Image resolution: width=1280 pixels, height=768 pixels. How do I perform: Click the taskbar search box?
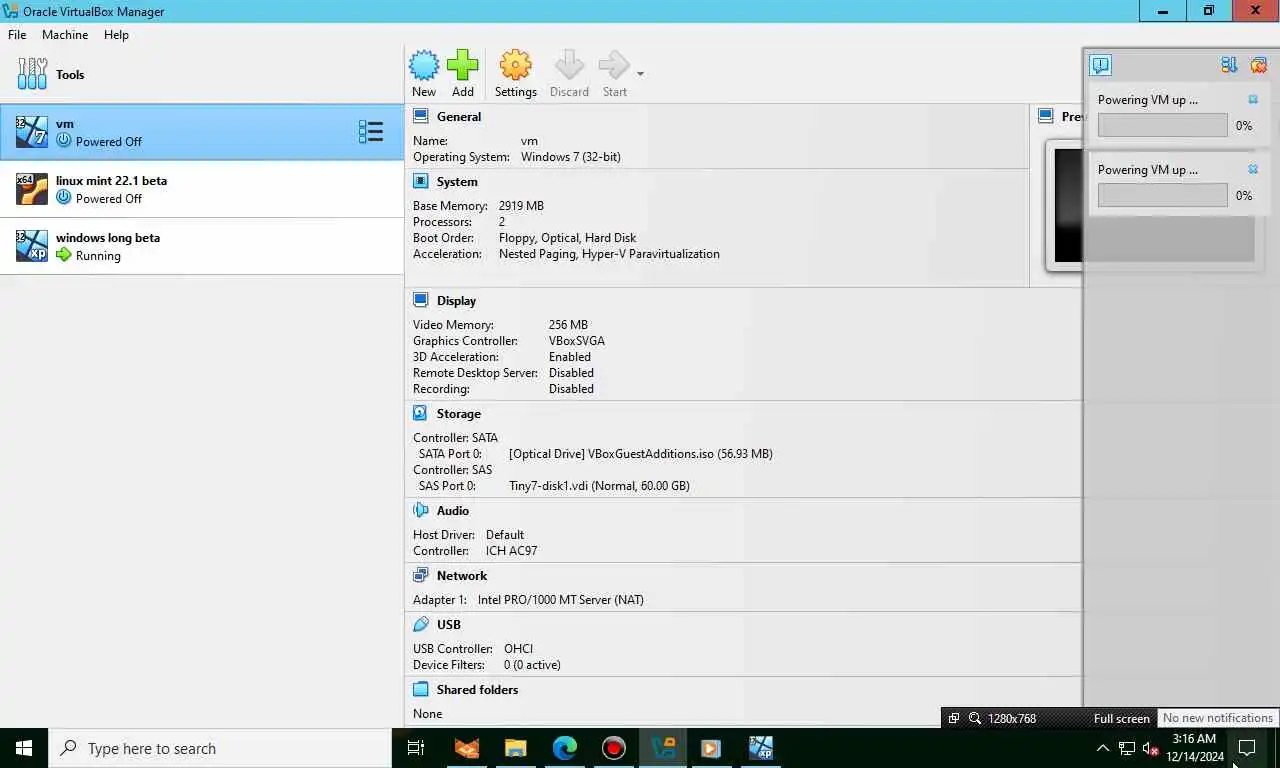219,748
